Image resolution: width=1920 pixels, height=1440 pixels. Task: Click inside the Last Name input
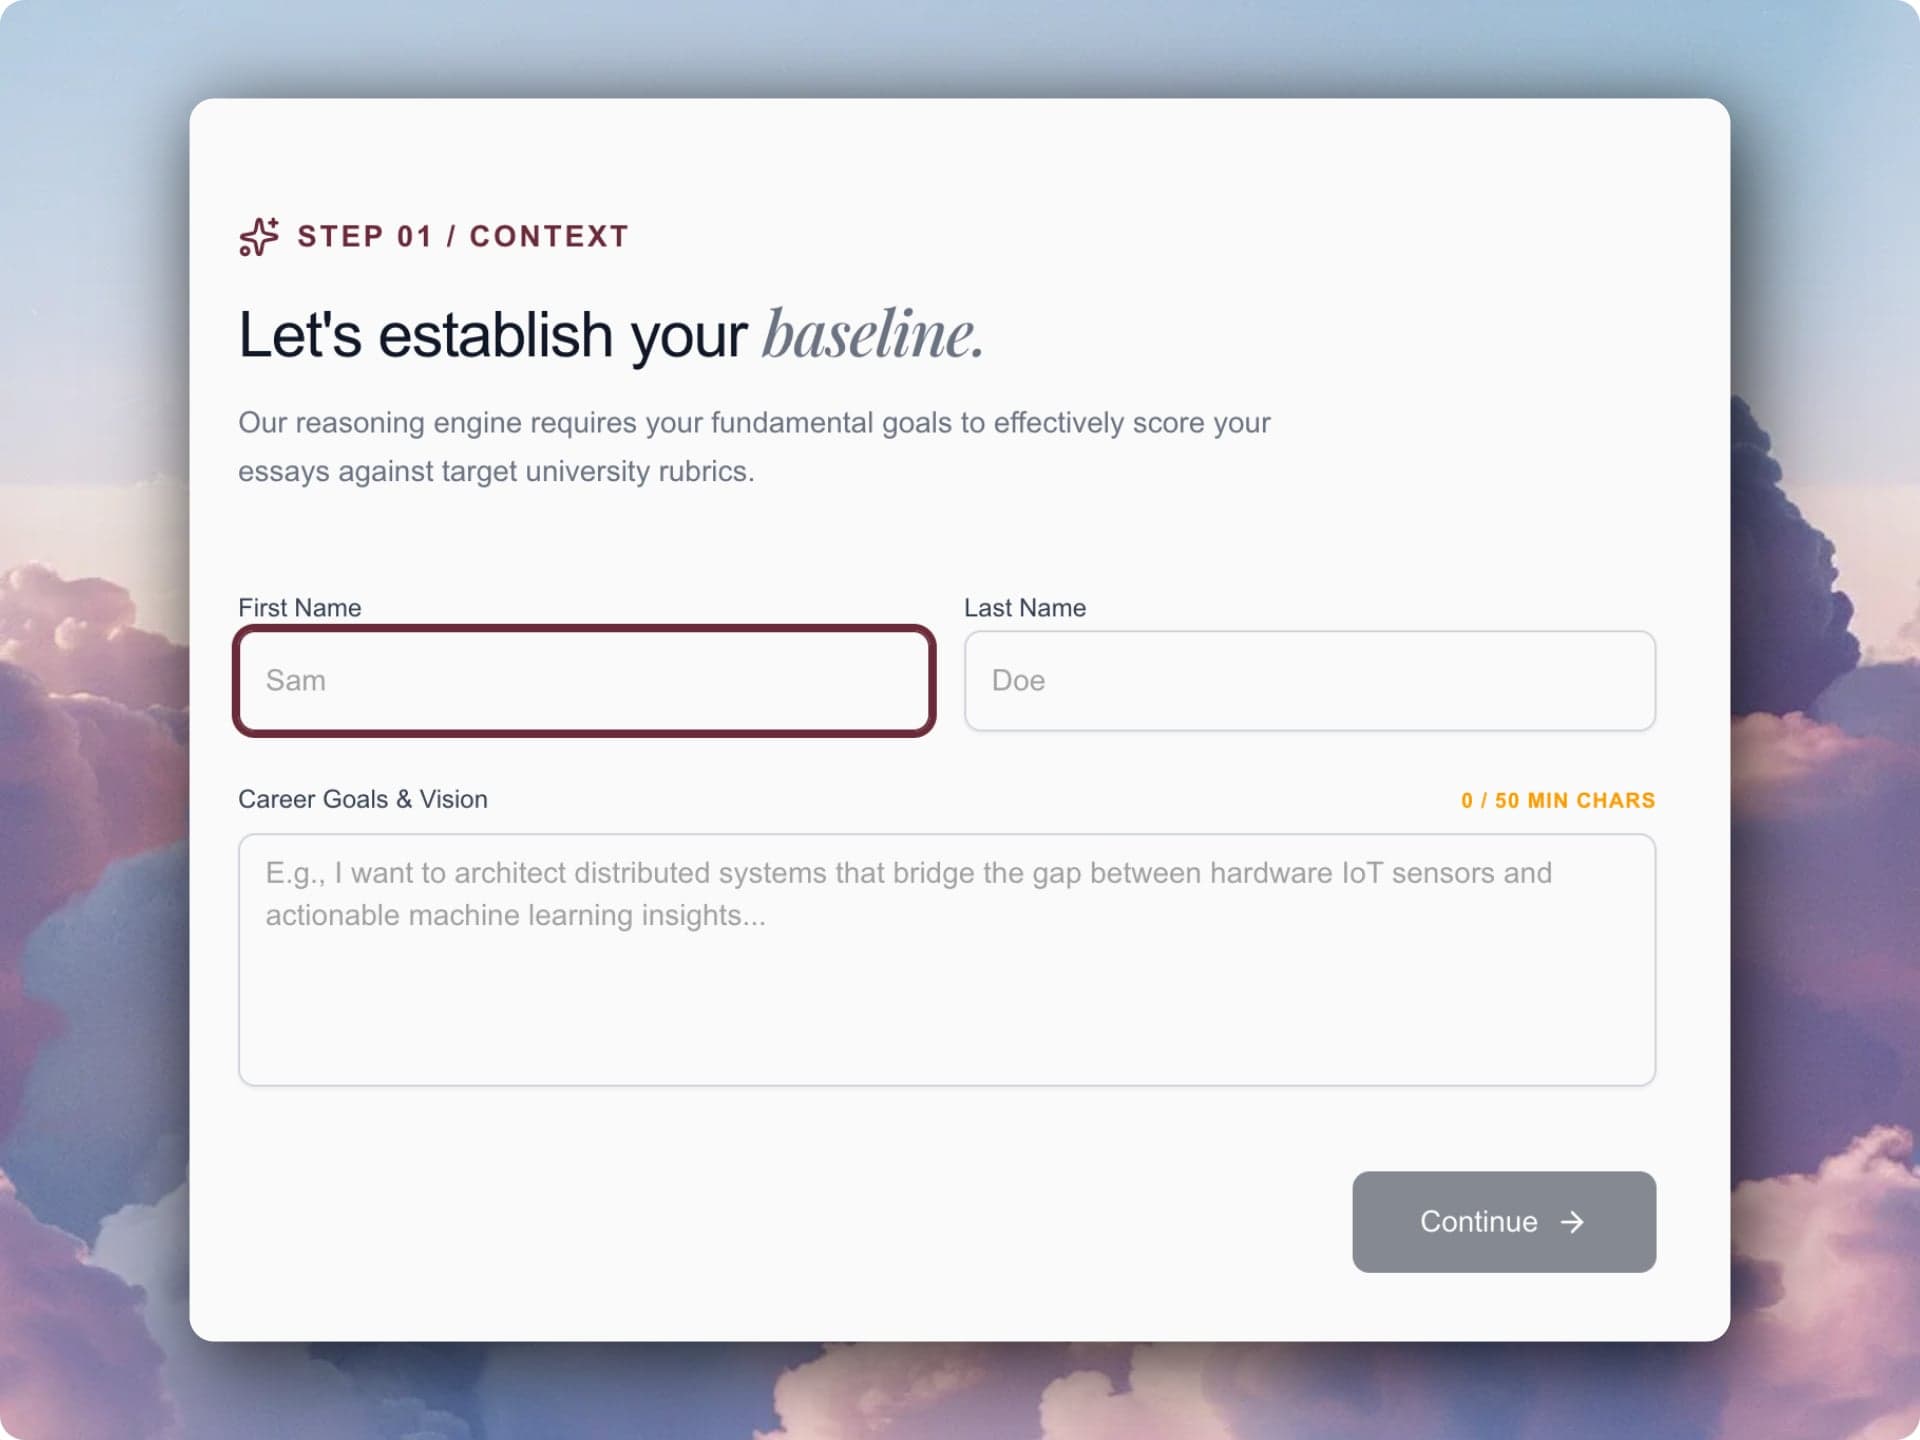pyautogui.click(x=1309, y=681)
